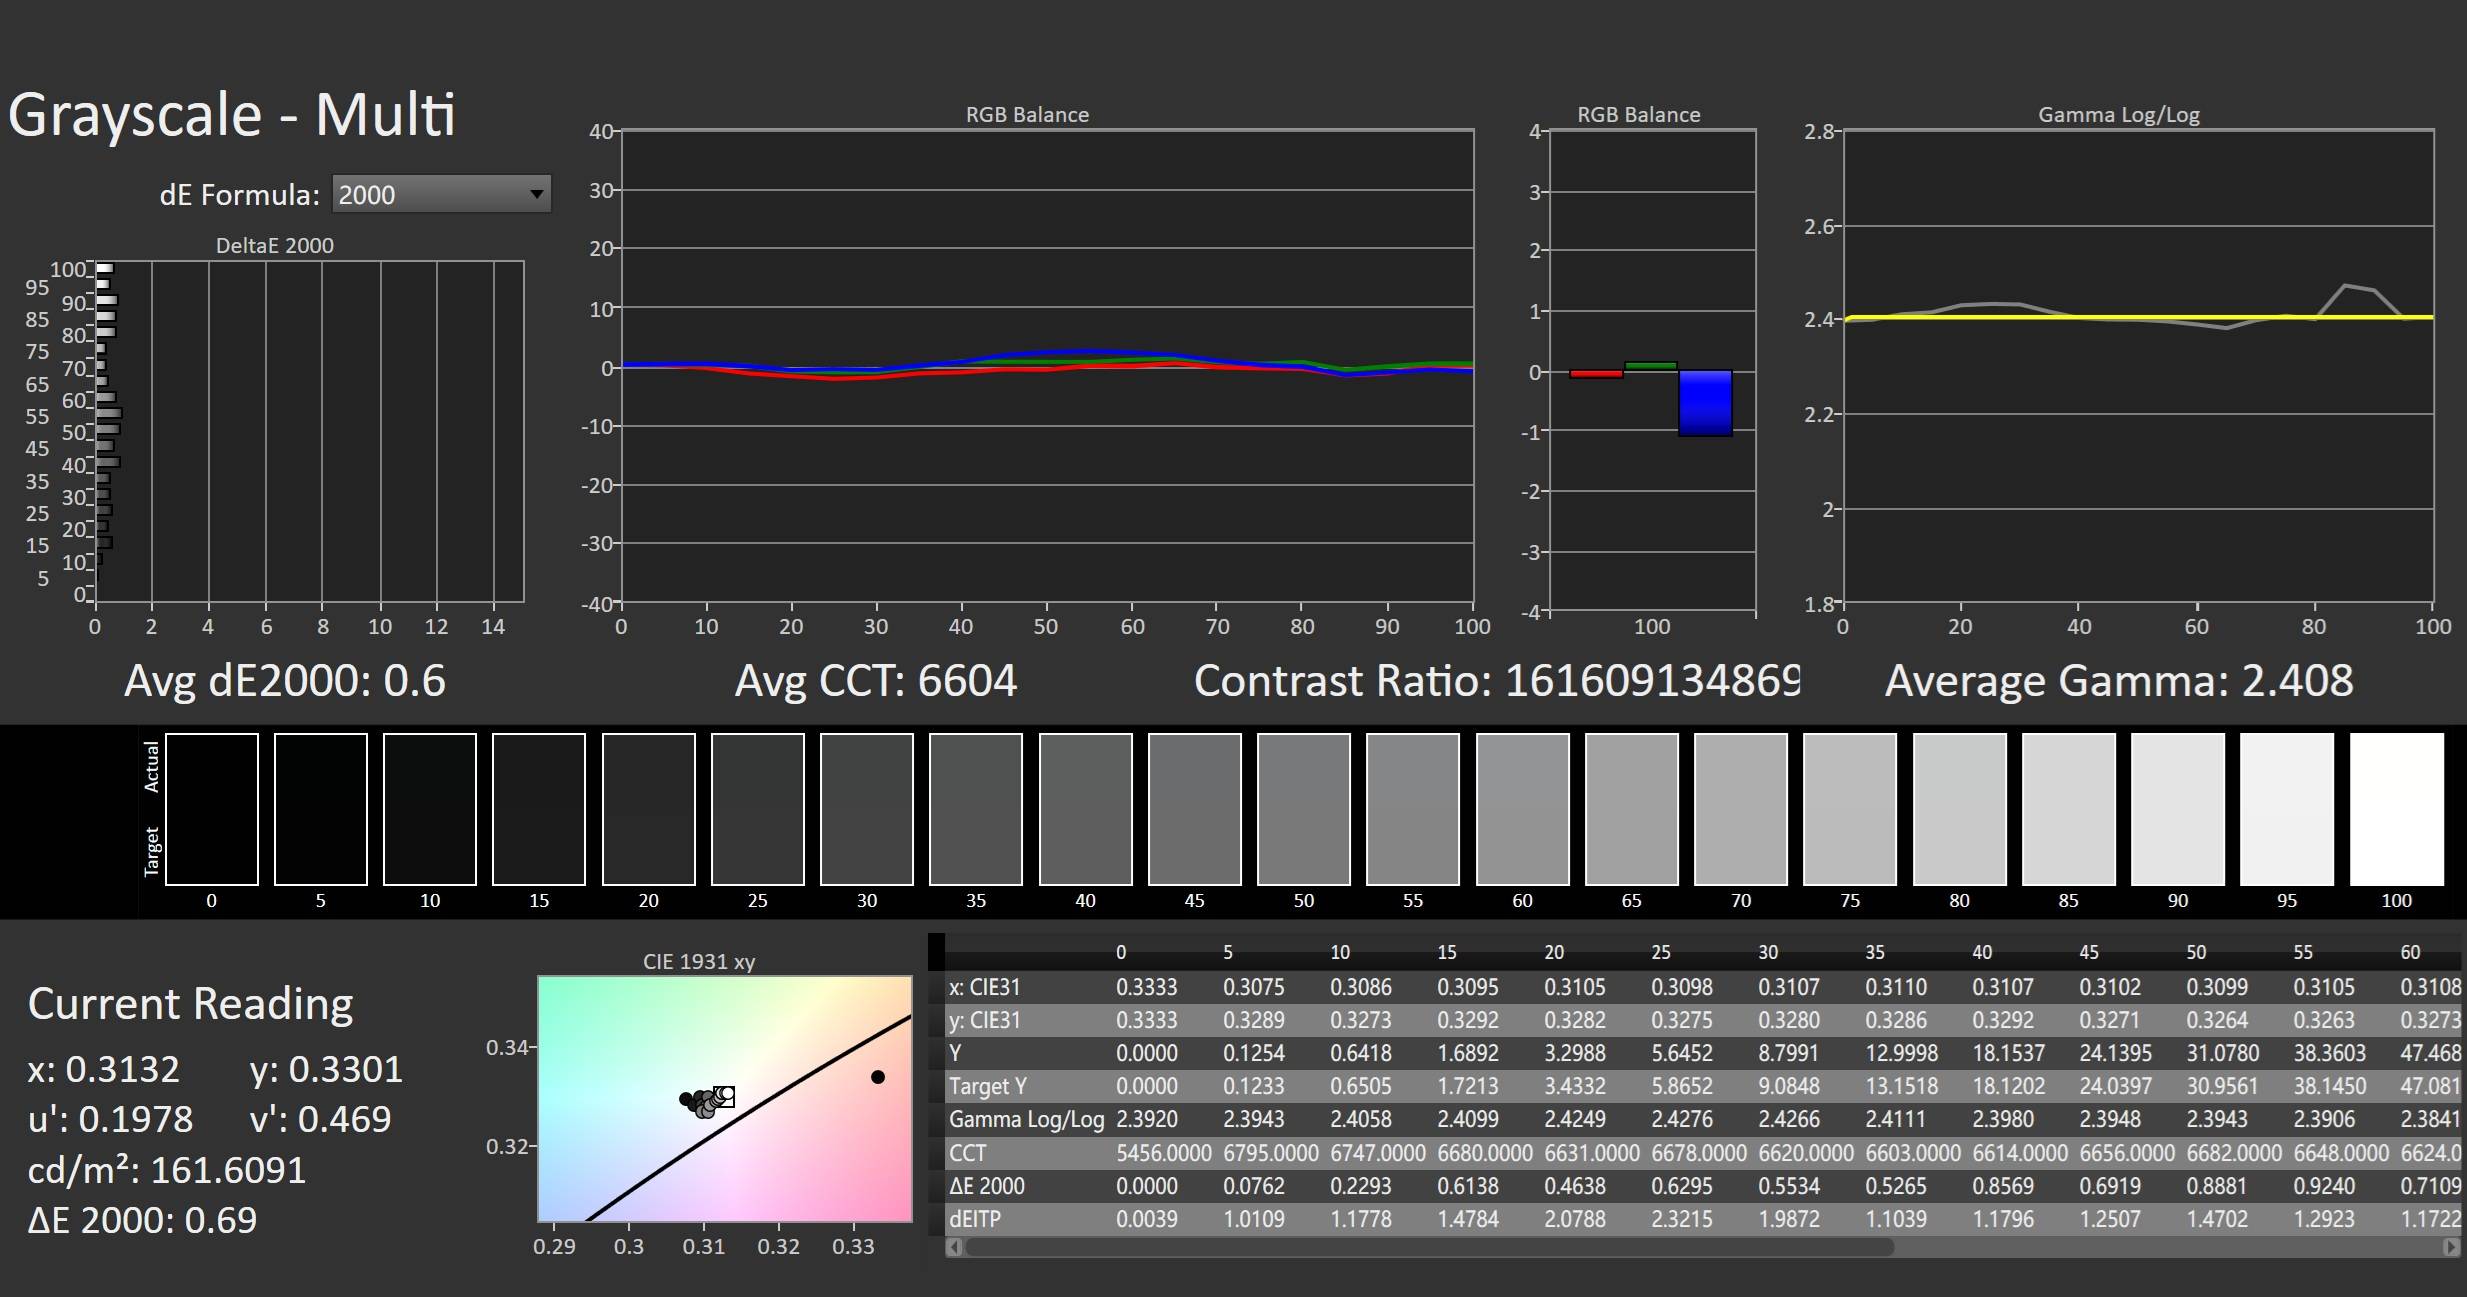Click the 90 percent gray swatch

tap(2177, 809)
